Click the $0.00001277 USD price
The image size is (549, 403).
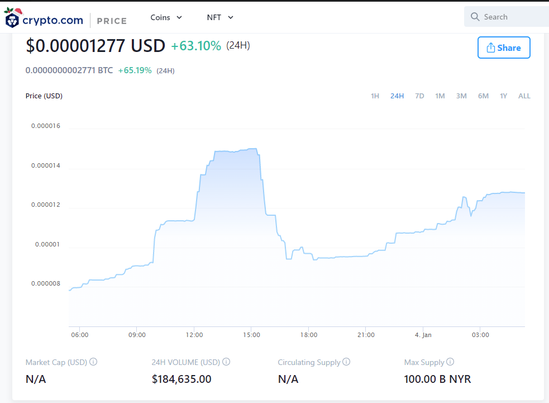click(95, 46)
